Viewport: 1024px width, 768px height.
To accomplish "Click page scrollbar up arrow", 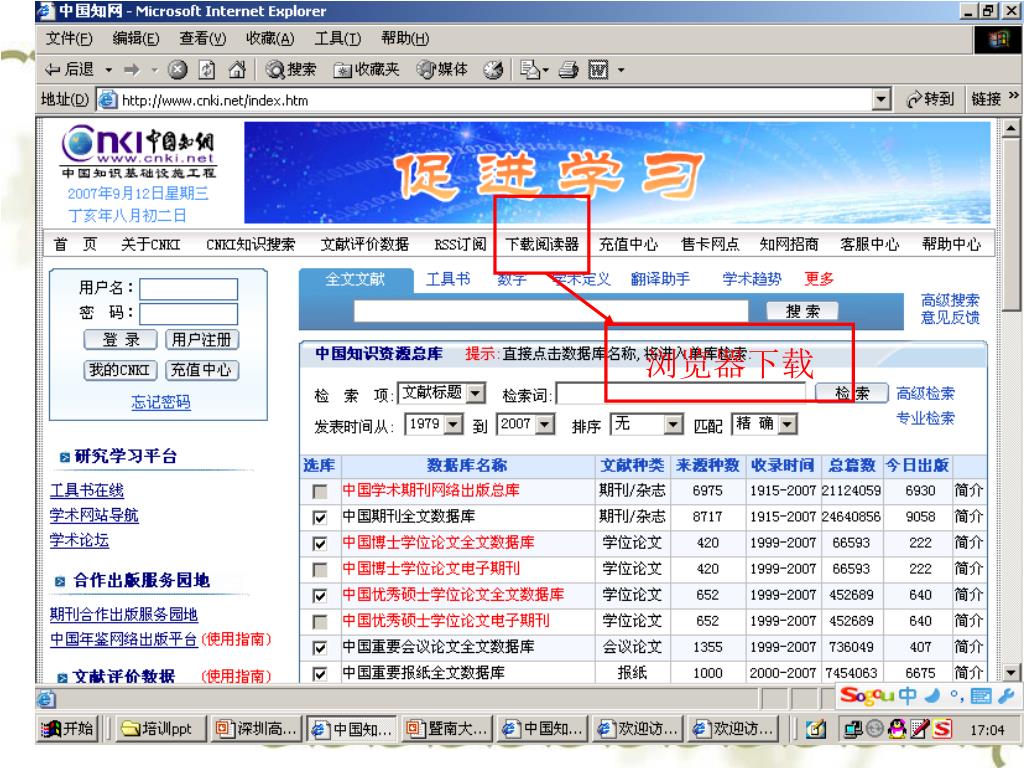I will click(x=1010, y=129).
